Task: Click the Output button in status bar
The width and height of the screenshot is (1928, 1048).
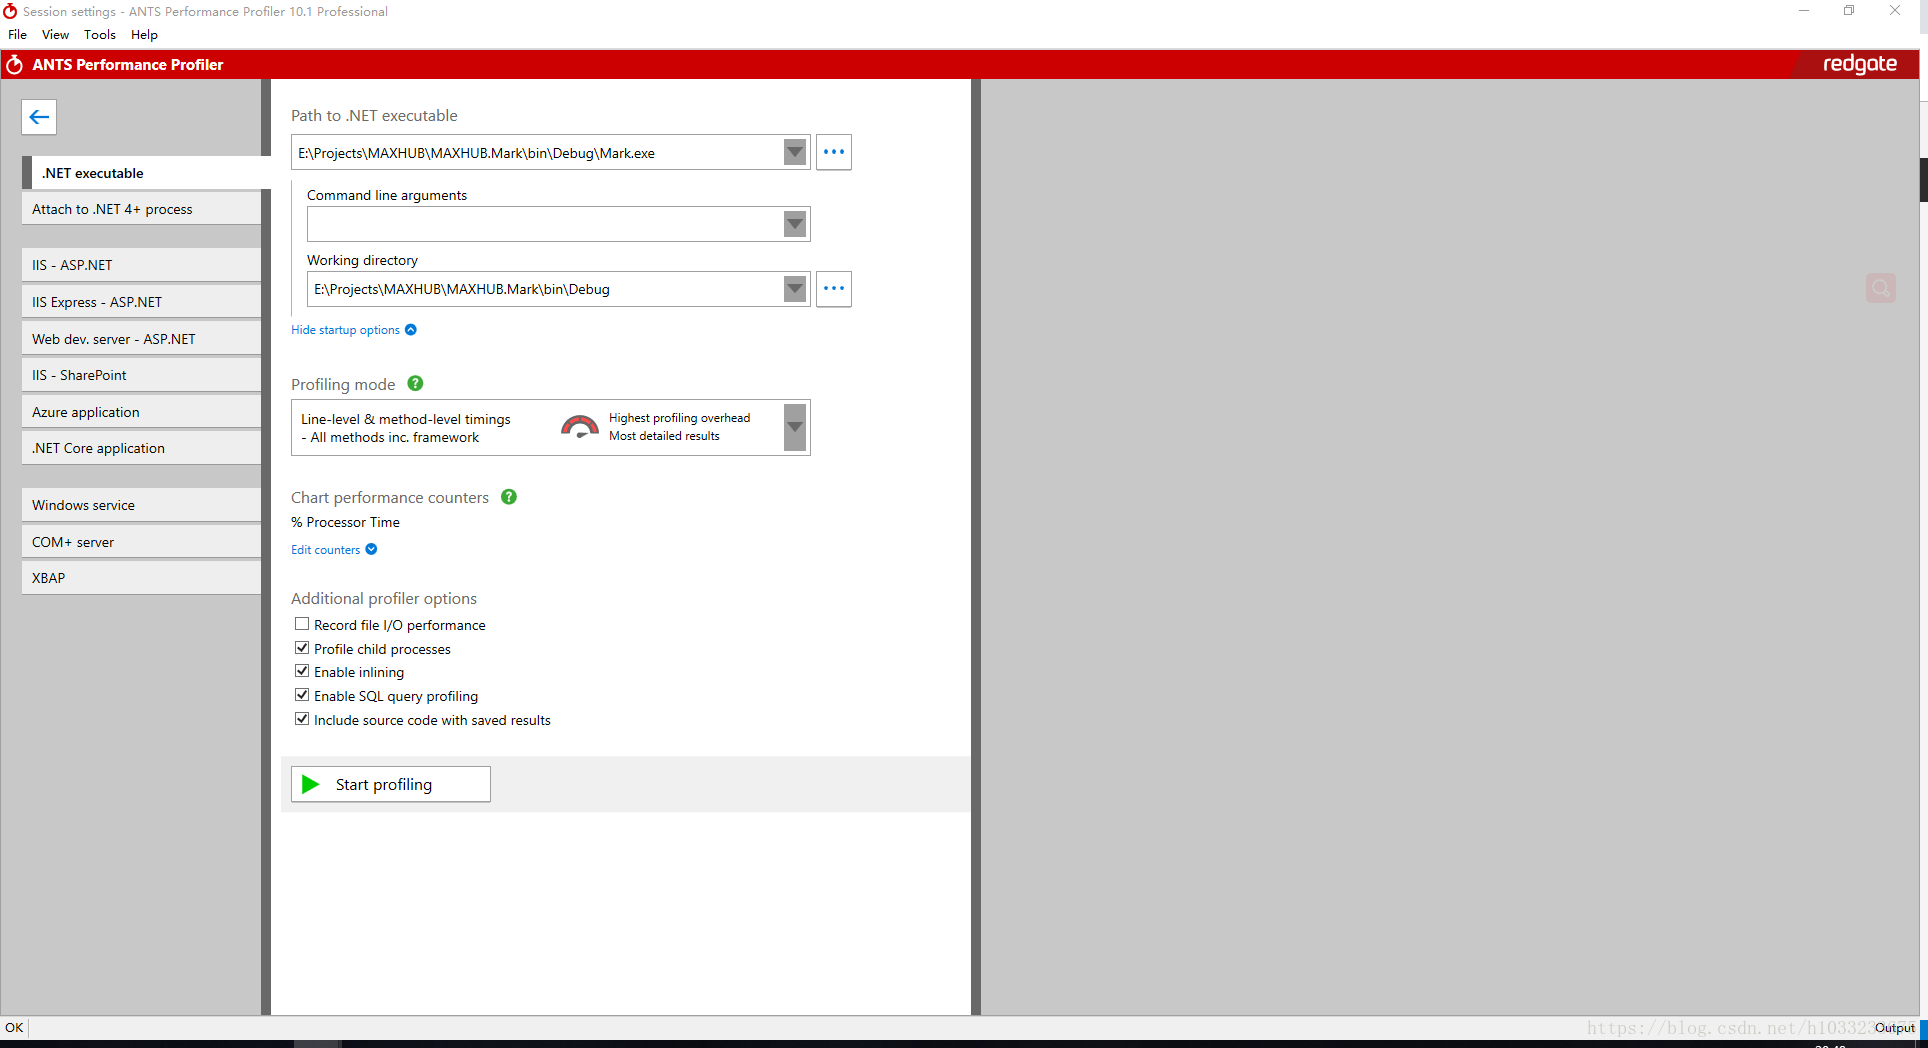Action: pos(1894,1027)
